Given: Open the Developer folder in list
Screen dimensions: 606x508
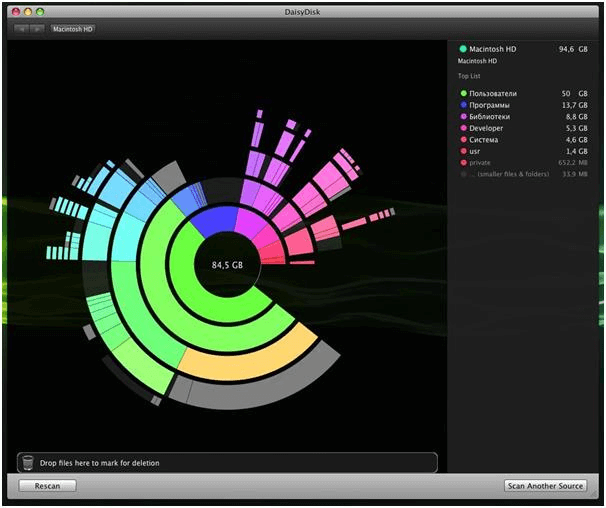Looking at the screenshot, I should coord(524,128).
